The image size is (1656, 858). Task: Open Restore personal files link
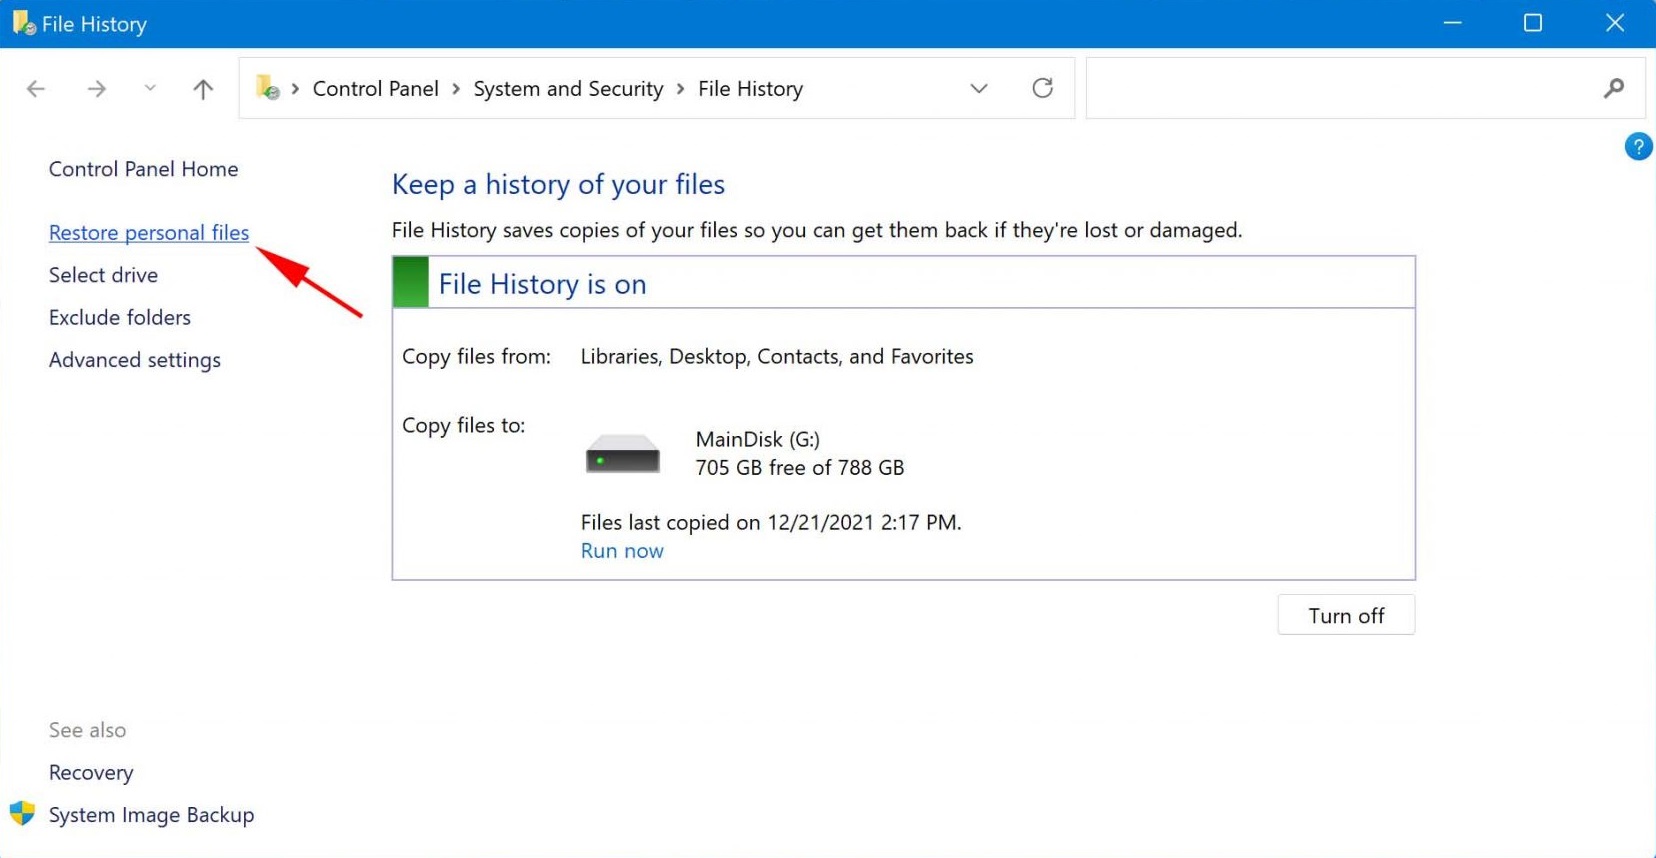tap(149, 233)
